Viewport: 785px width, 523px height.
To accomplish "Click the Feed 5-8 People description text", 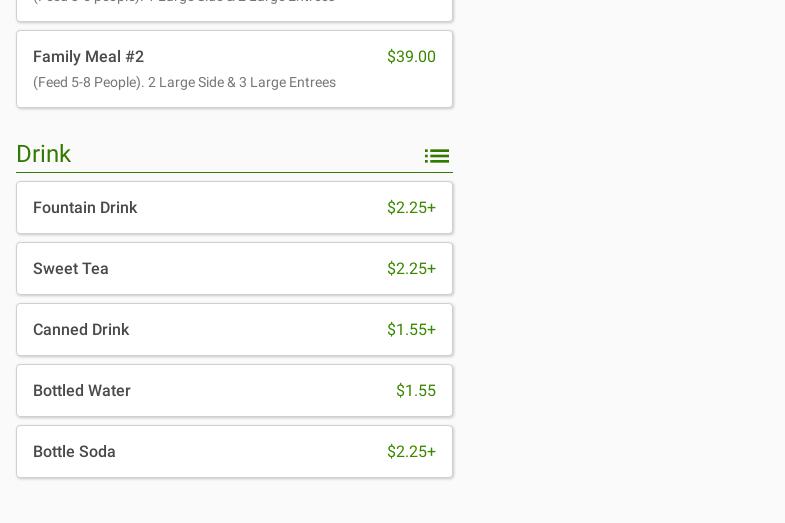I will click(x=184, y=83).
